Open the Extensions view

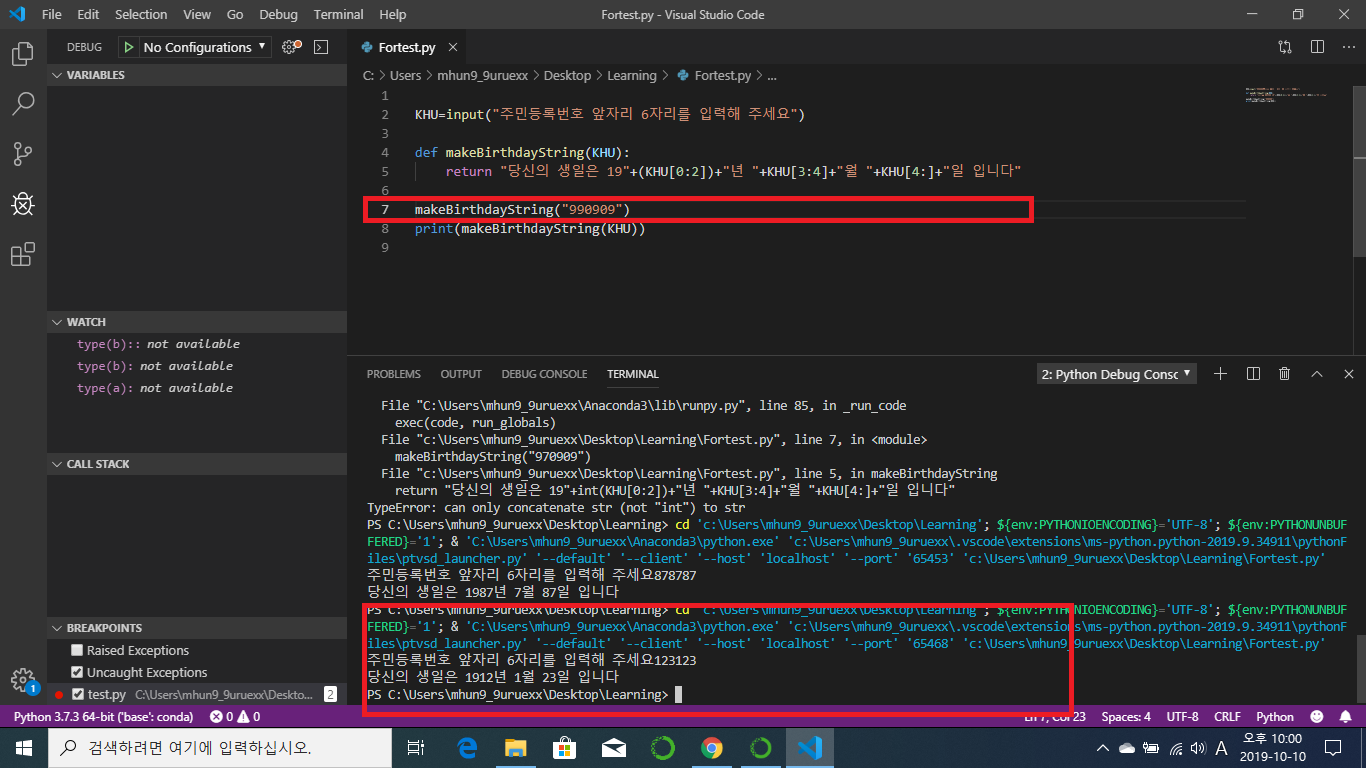pos(22,254)
